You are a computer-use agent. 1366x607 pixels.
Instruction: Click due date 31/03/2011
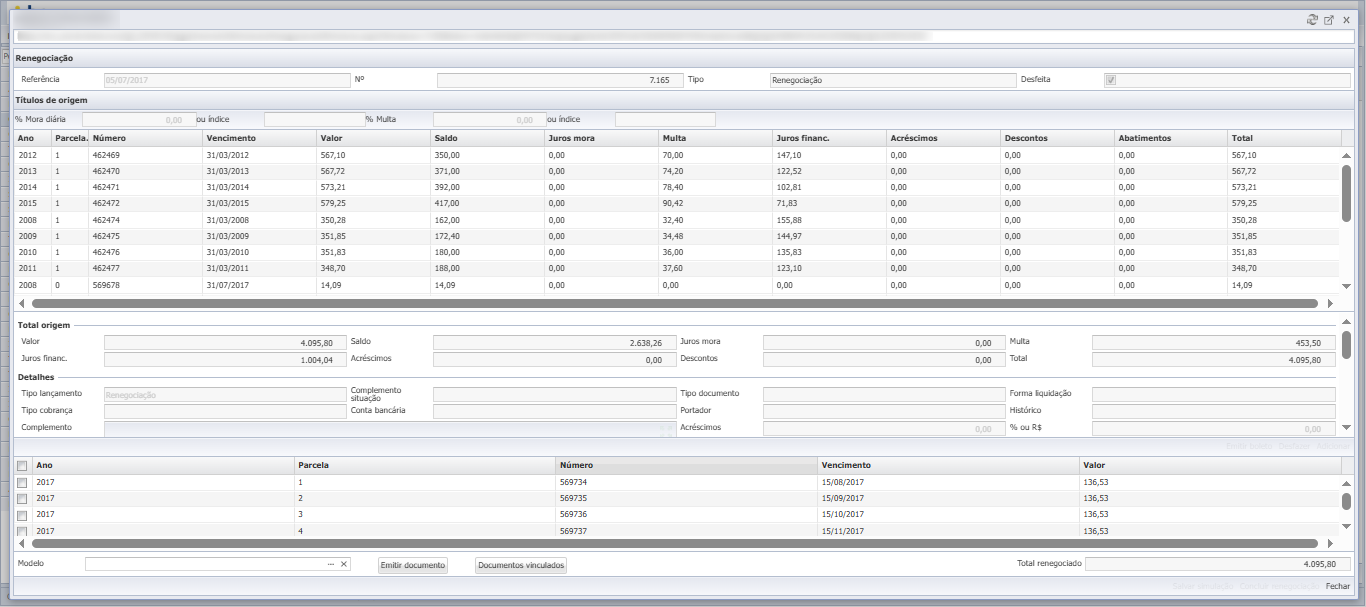[x=227, y=268]
